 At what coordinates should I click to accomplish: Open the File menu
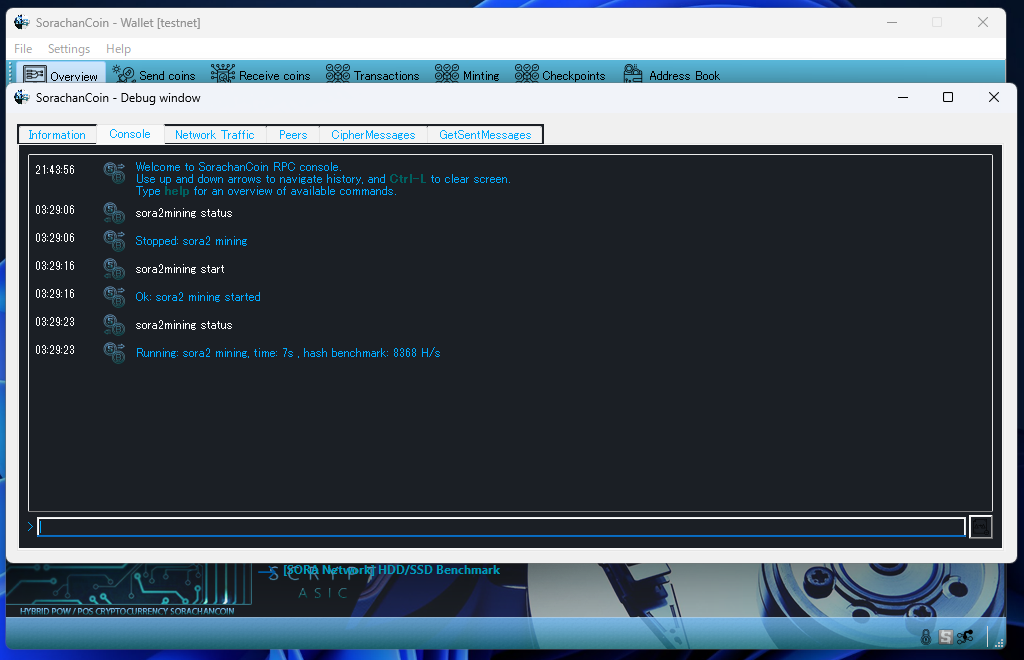[x=23, y=49]
